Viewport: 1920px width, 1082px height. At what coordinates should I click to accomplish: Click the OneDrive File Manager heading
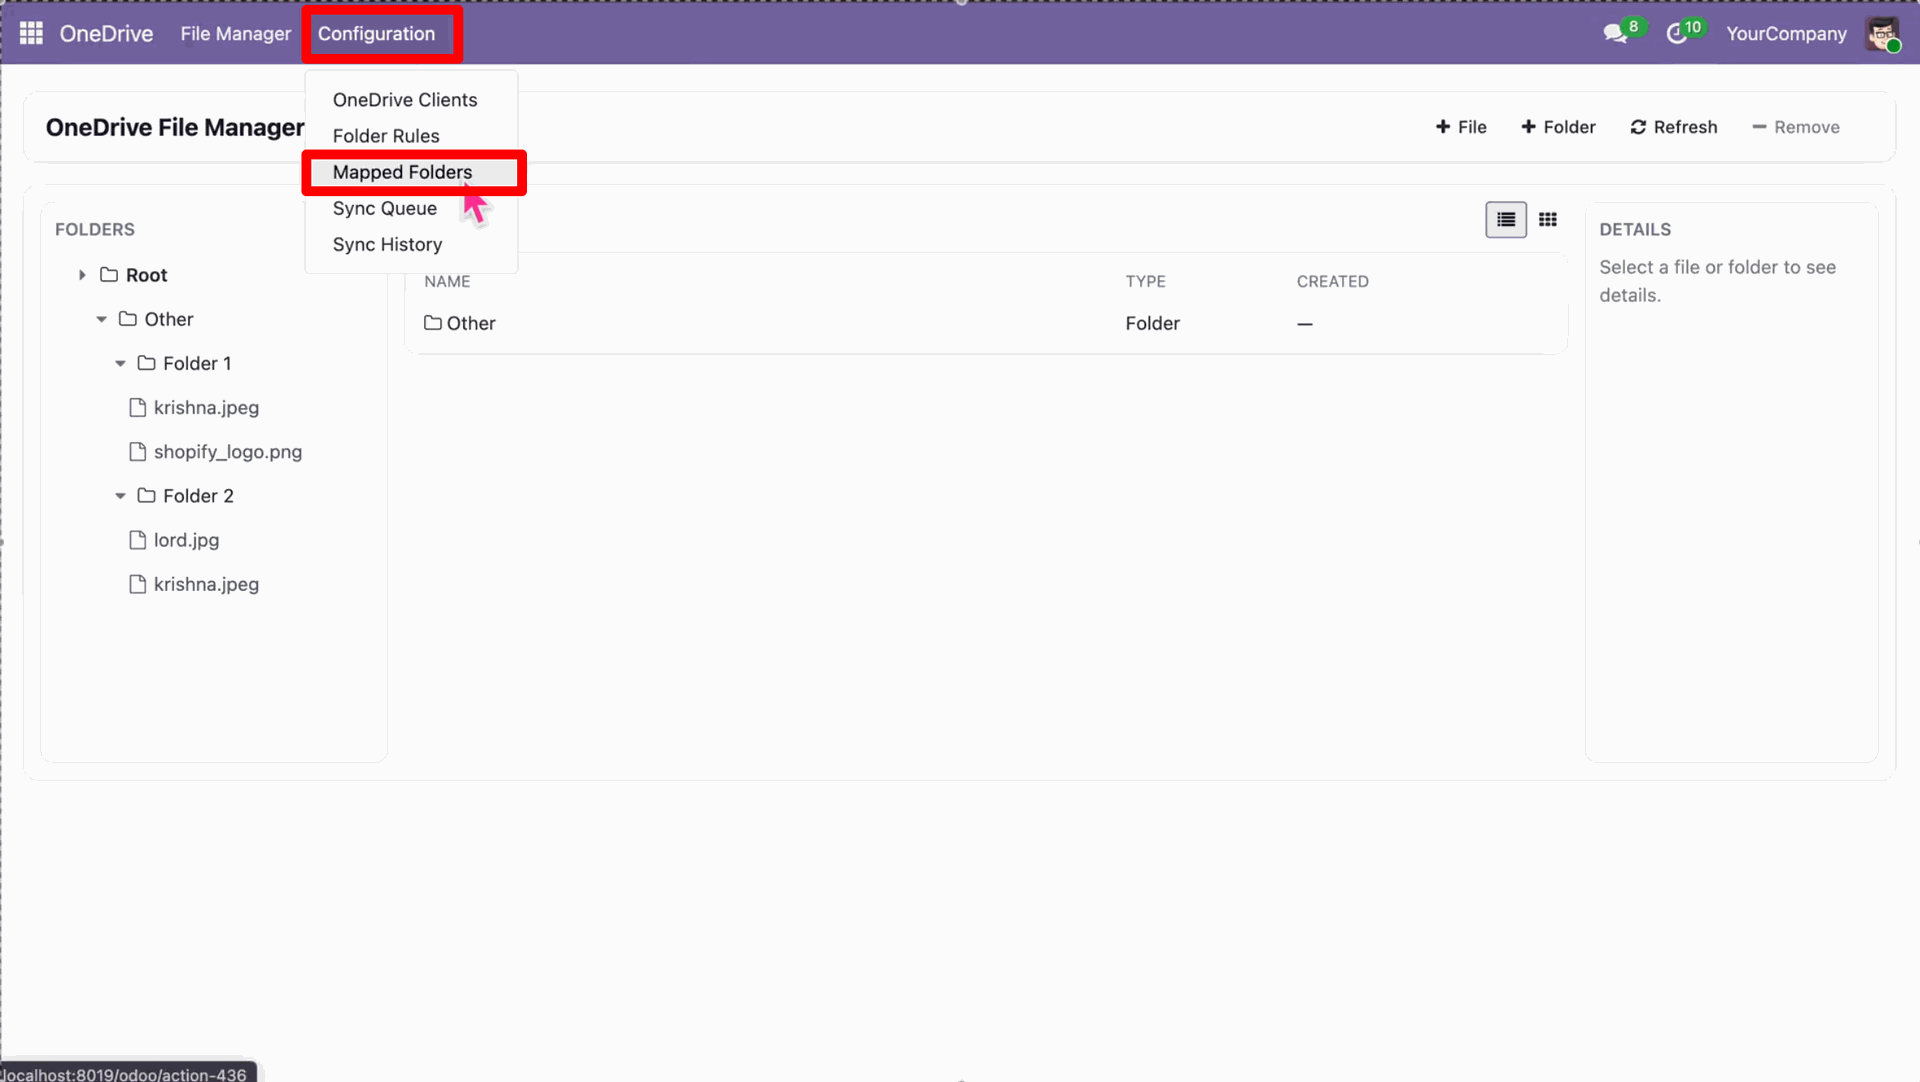click(175, 127)
